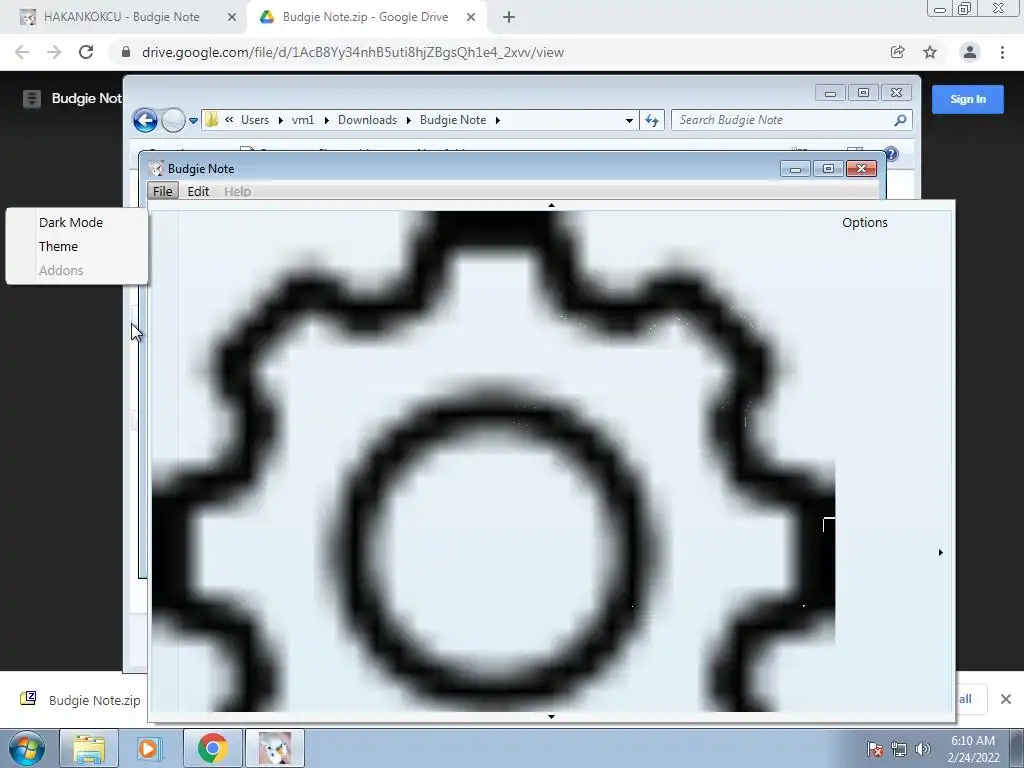Viewport: 1024px width, 768px height.
Task: Expand the submenu arrow on the right edge
Action: coord(940,552)
